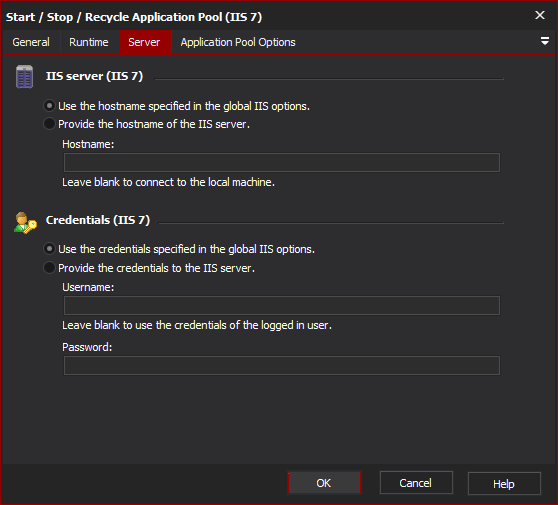Click inside the Hostname input field
The width and height of the screenshot is (558, 505).
coord(282,162)
